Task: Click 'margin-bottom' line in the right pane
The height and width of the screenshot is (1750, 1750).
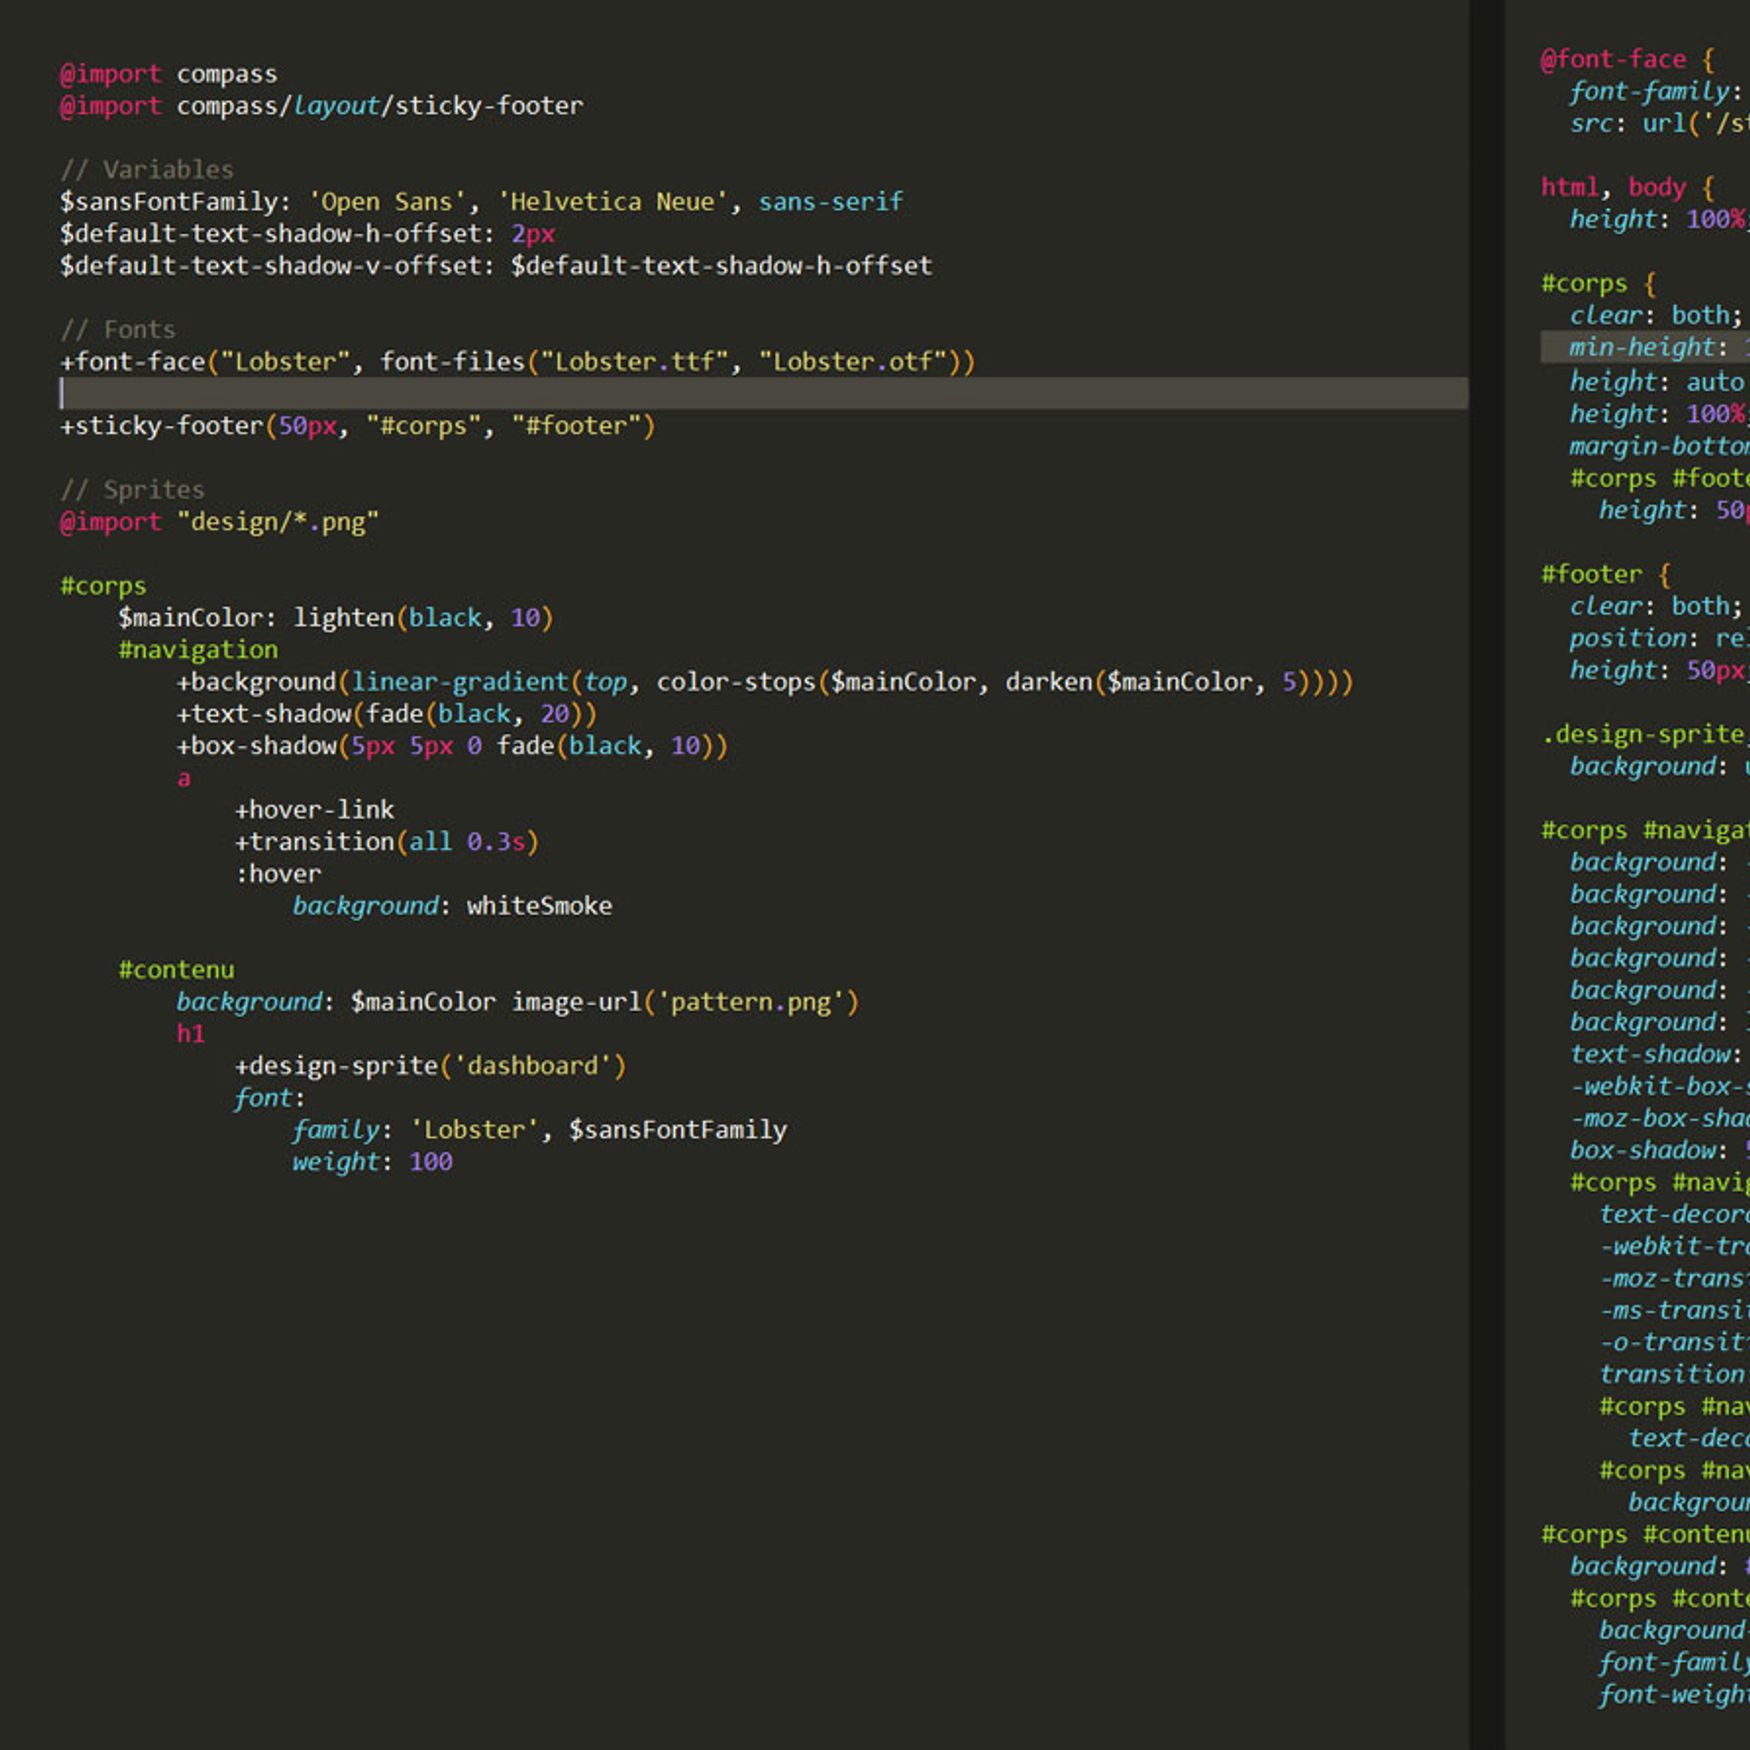Action: coord(1659,446)
